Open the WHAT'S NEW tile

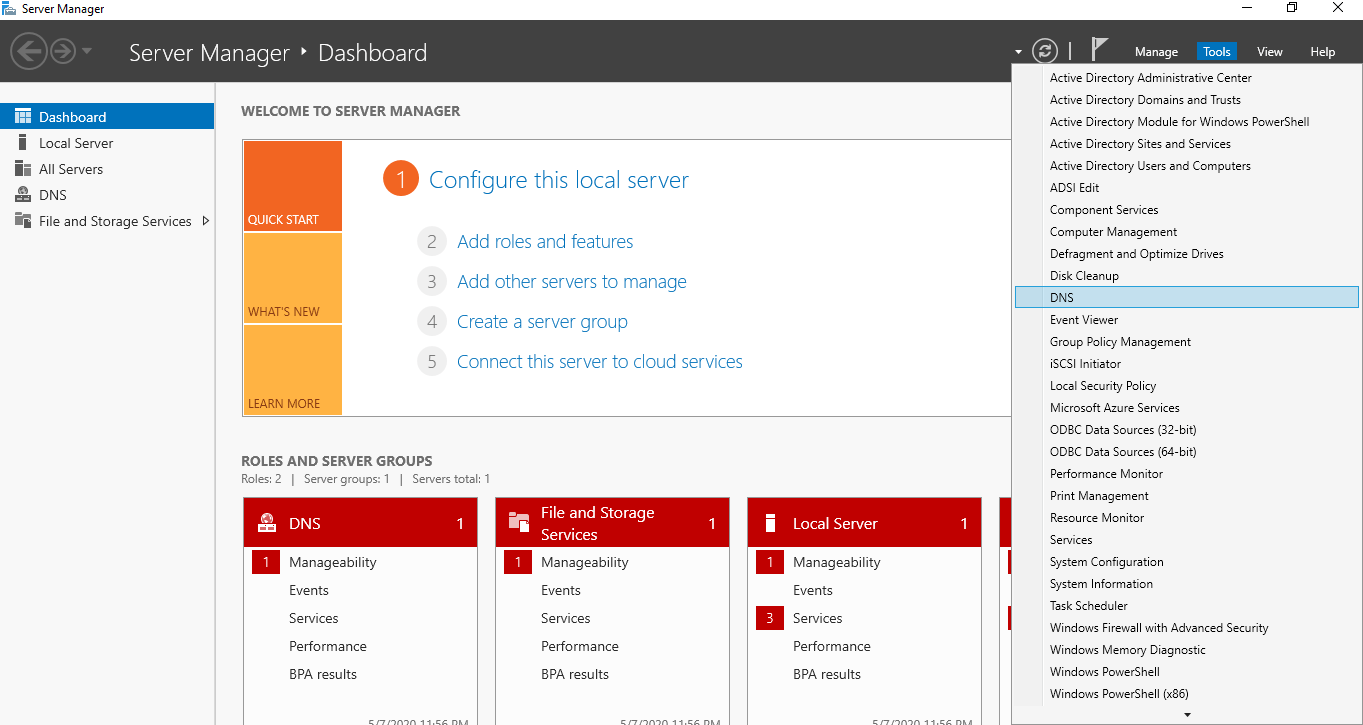coord(292,278)
